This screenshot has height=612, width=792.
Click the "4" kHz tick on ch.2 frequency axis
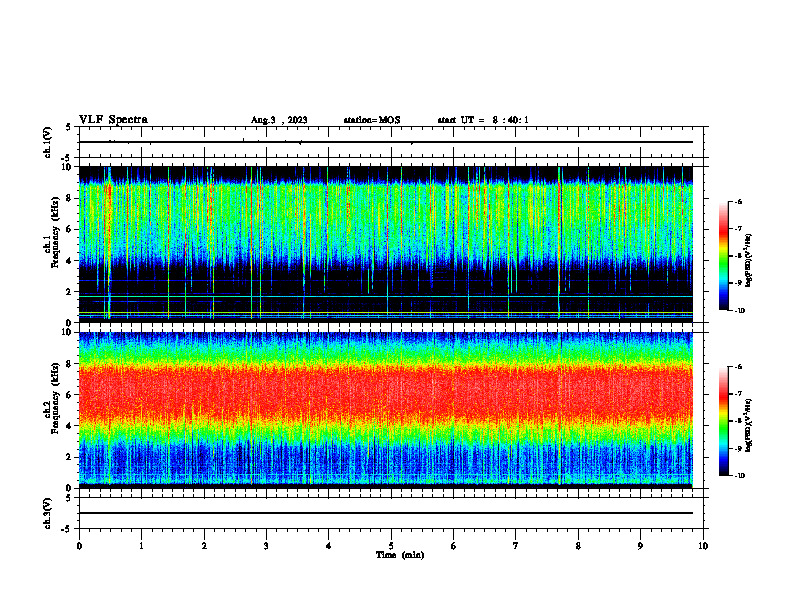click(x=69, y=426)
